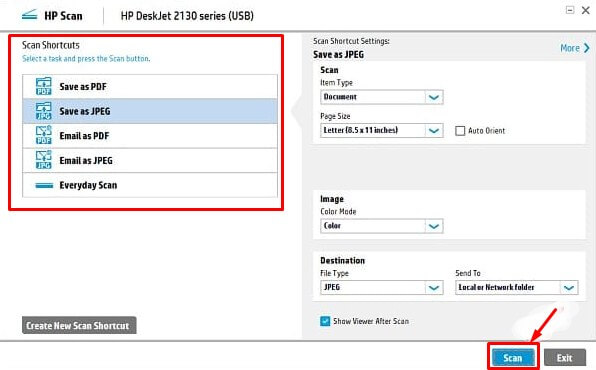This screenshot has height=370, width=596.
Task: Select the Save as PDF shortcut label
Action: 83,87
